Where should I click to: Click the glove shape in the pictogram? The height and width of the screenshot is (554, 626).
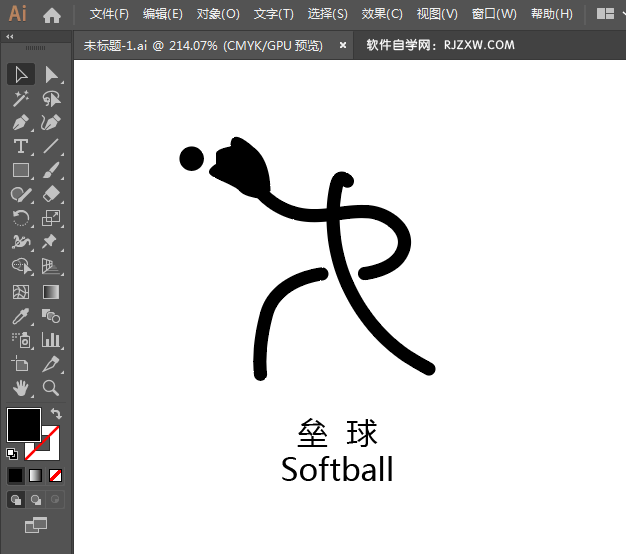coord(241,168)
